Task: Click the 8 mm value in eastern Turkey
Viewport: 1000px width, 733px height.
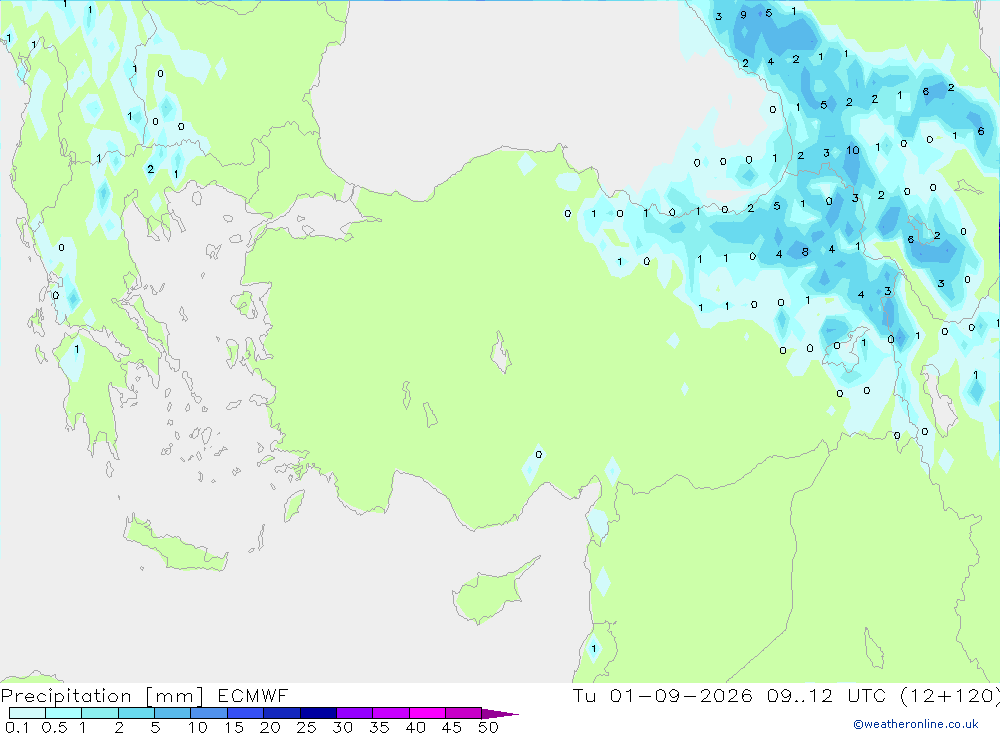Action: tap(805, 252)
